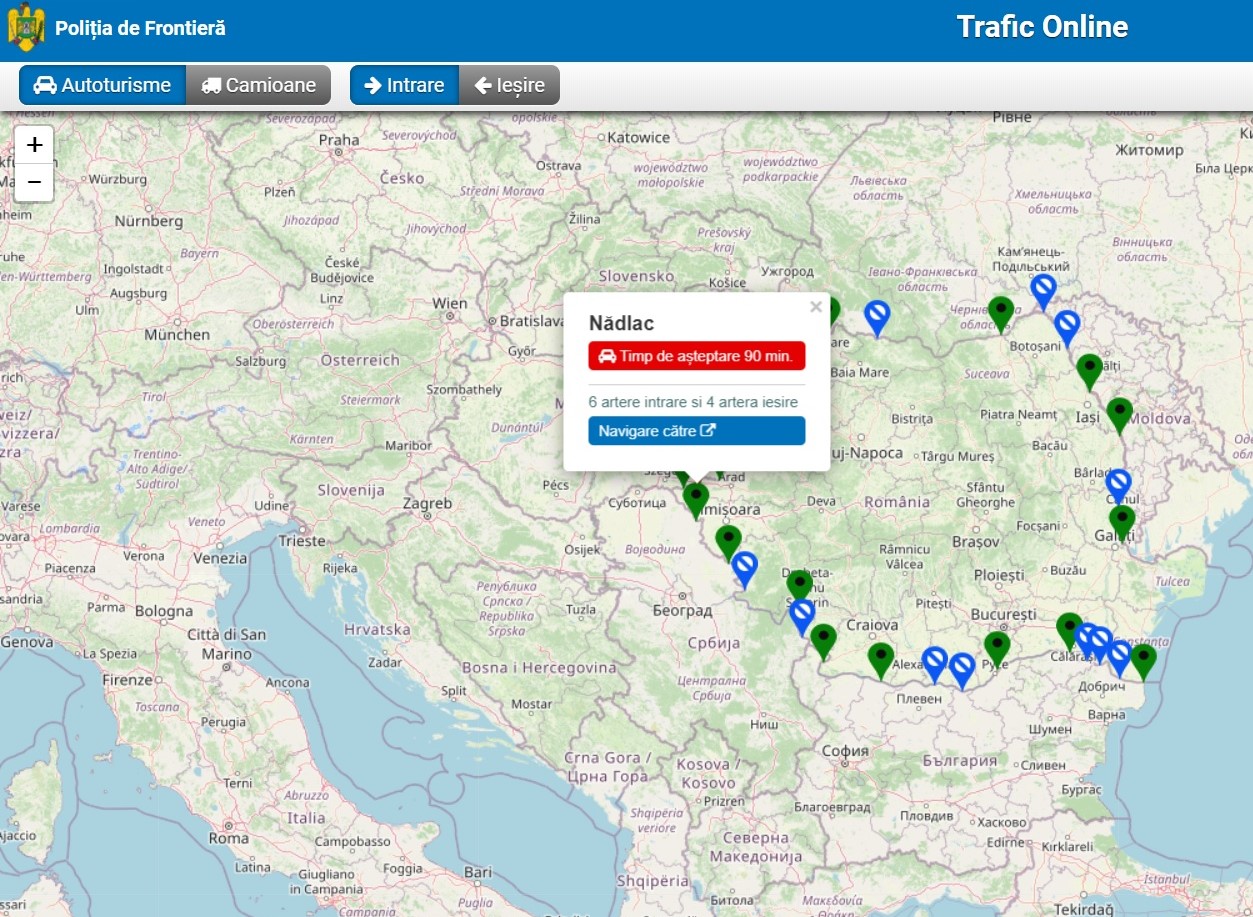
Task: Click the Romanian Border Police coat of arms logo
Action: point(26,28)
